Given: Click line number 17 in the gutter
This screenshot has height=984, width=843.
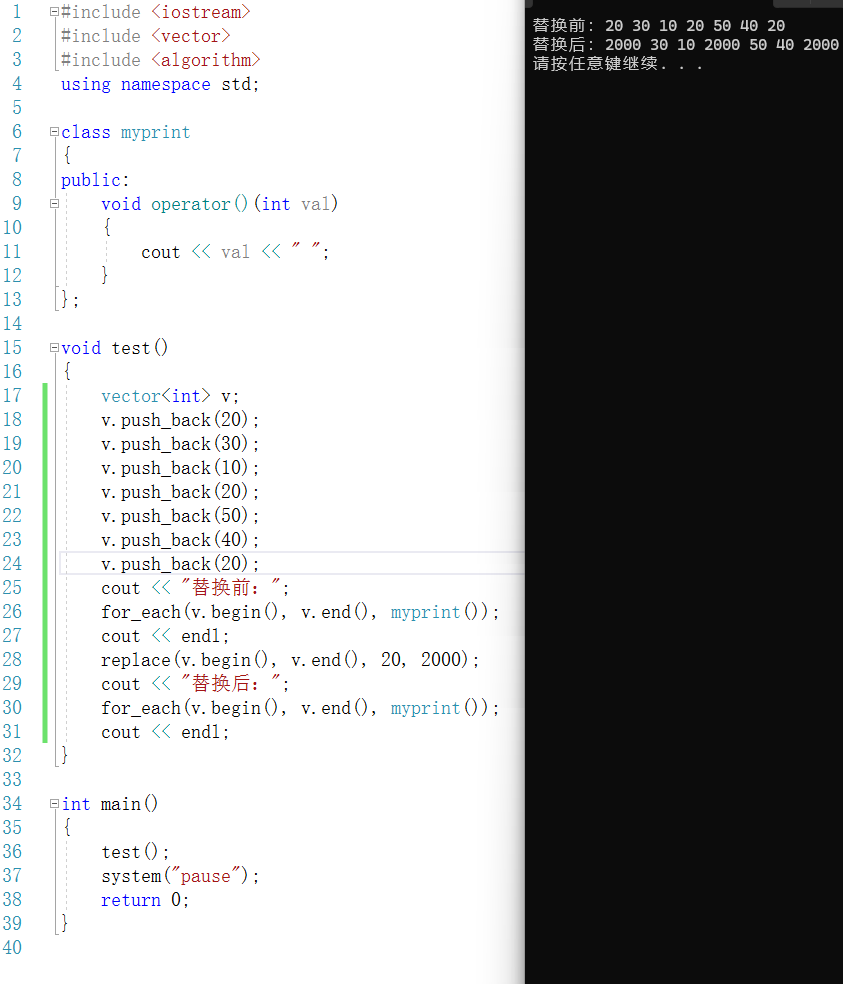Looking at the screenshot, I should [12, 395].
